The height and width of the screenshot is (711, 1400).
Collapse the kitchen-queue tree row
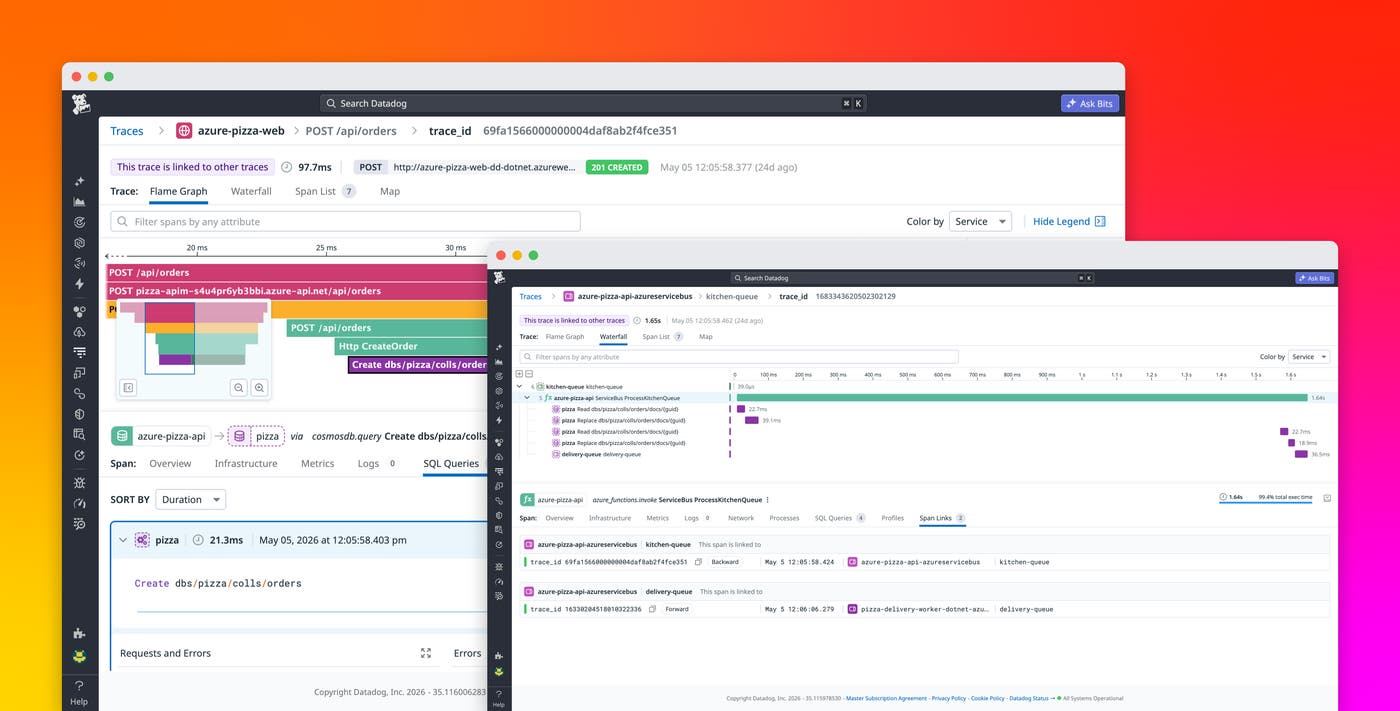pos(519,386)
